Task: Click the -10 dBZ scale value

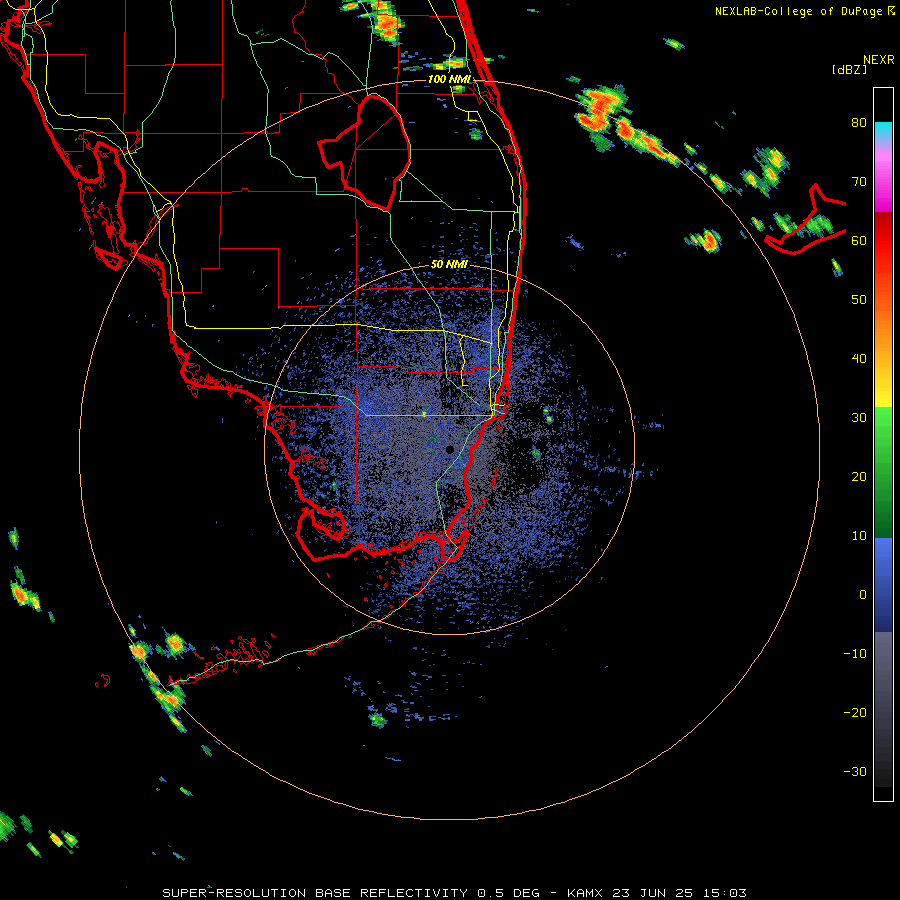Action: tap(855, 654)
